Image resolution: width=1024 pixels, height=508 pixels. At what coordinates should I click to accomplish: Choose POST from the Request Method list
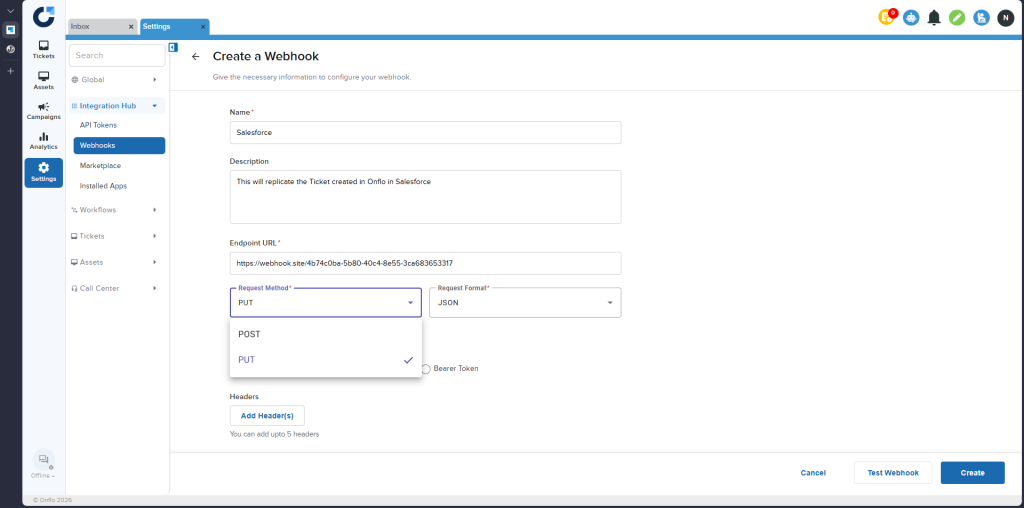(x=325, y=334)
